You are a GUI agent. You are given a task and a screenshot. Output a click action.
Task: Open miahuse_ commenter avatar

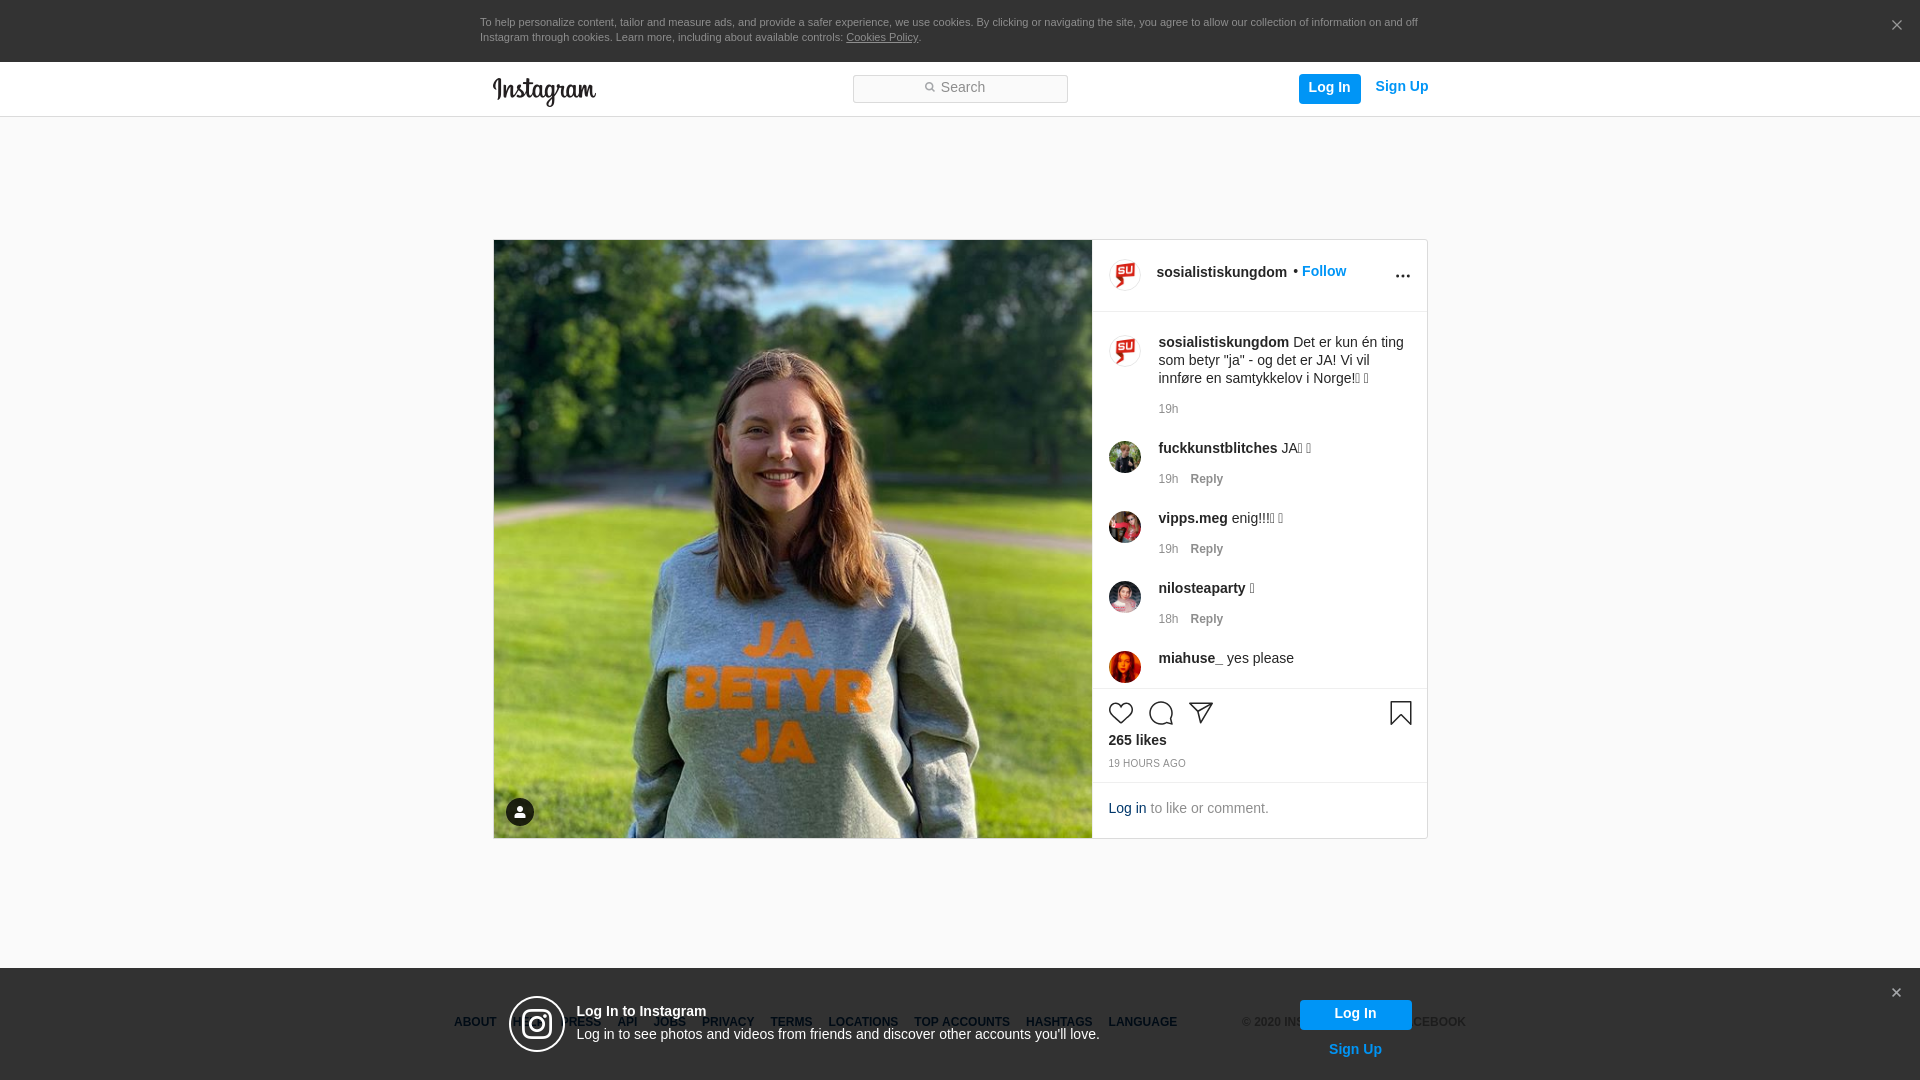(x=1125, y=667)
